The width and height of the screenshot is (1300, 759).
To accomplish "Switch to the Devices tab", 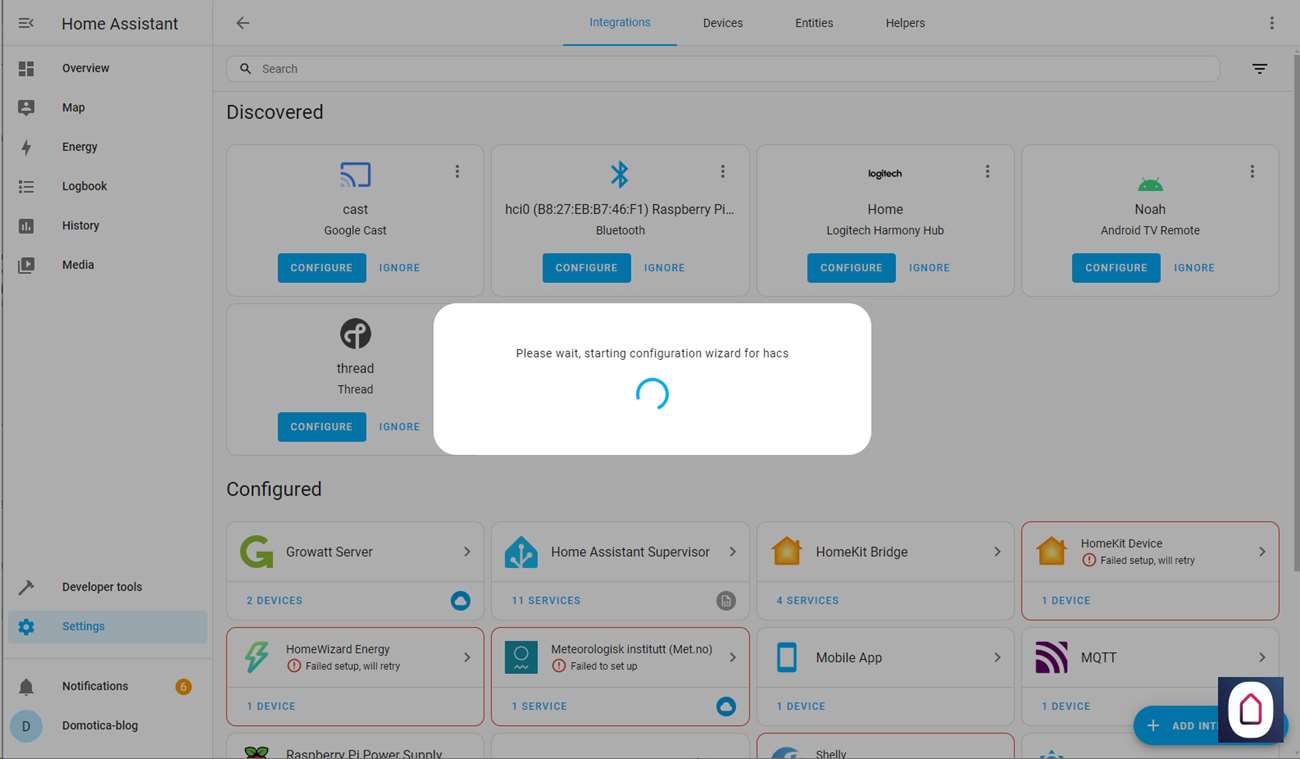I will click(x=723, y=23).
